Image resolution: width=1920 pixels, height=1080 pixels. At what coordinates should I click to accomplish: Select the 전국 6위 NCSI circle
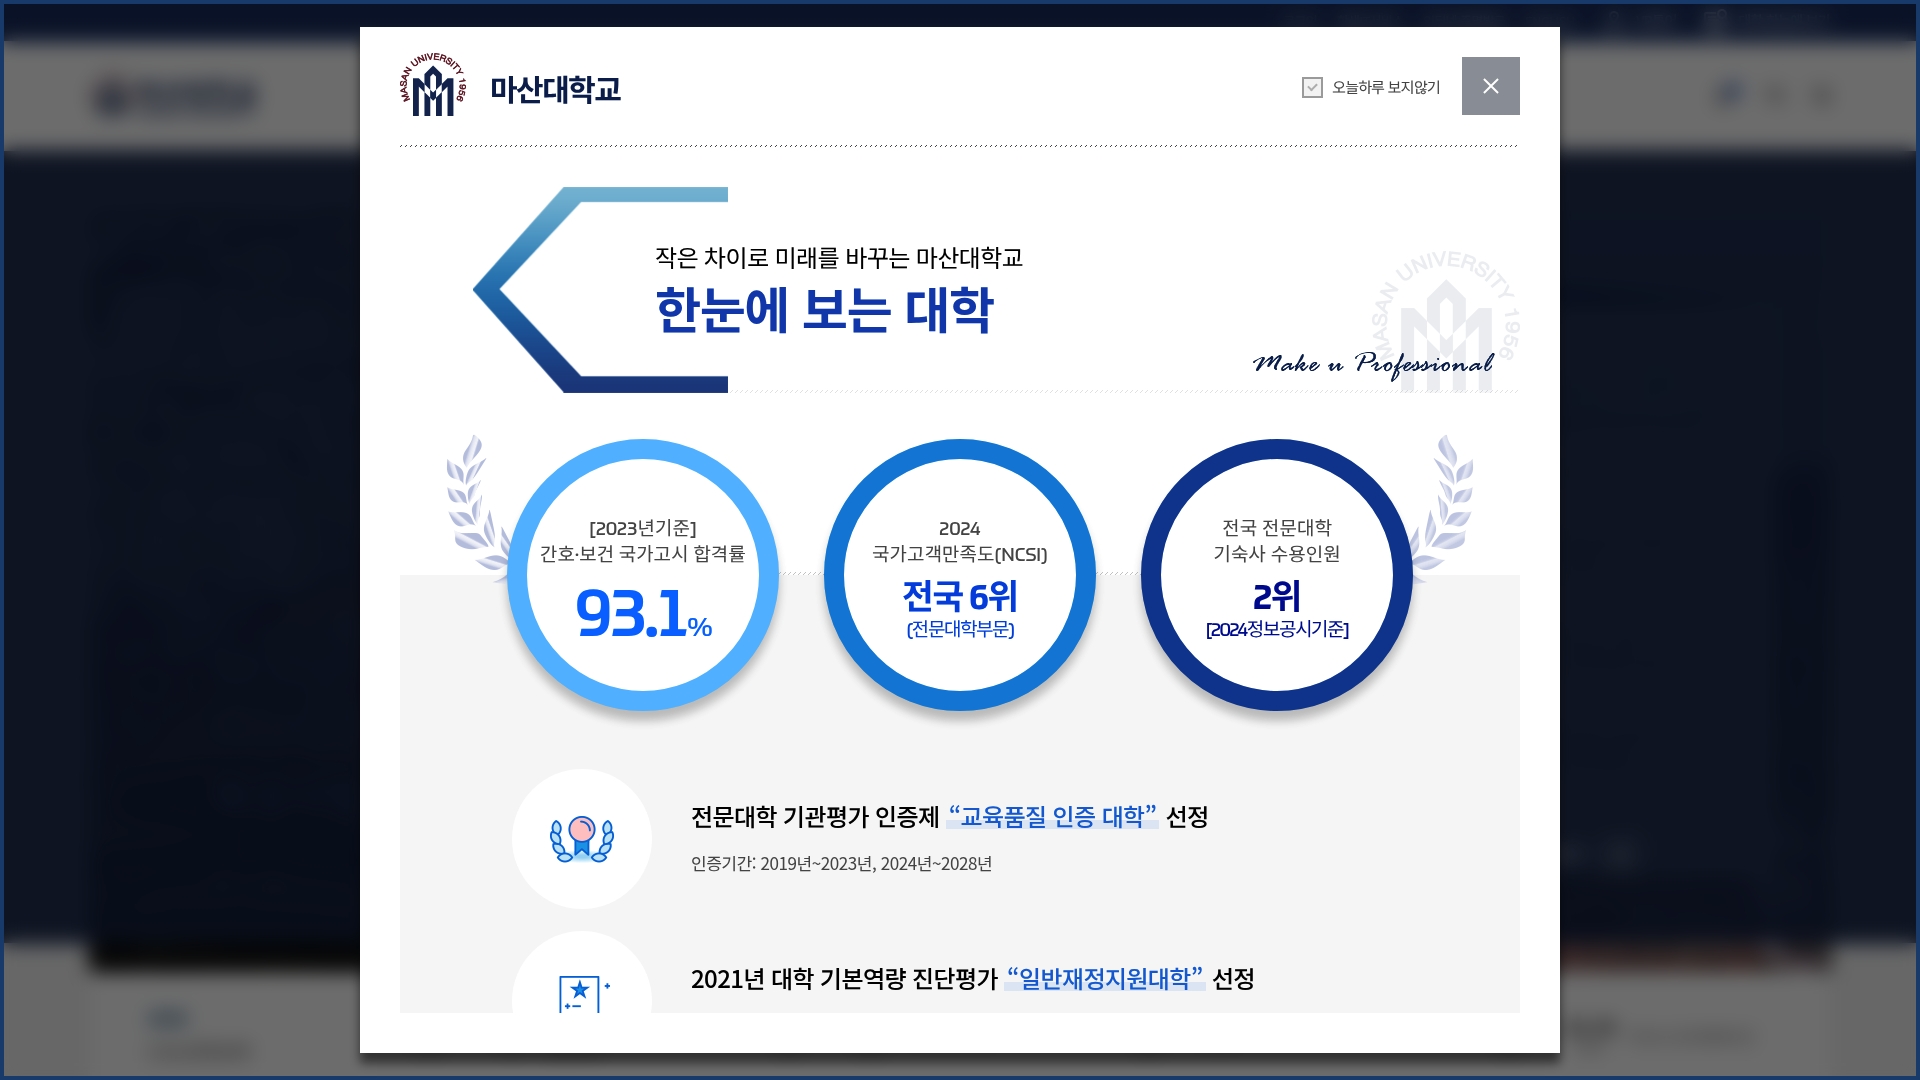[x=959, y=574]
